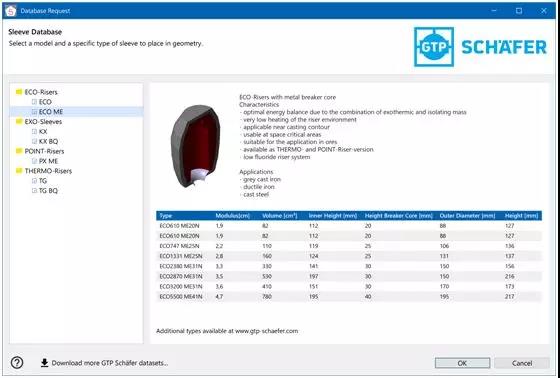This screenshot has height=378, width=560.
Task: Click the Database Request app icon
Action: pyautogui.click(x=11, y=11)
